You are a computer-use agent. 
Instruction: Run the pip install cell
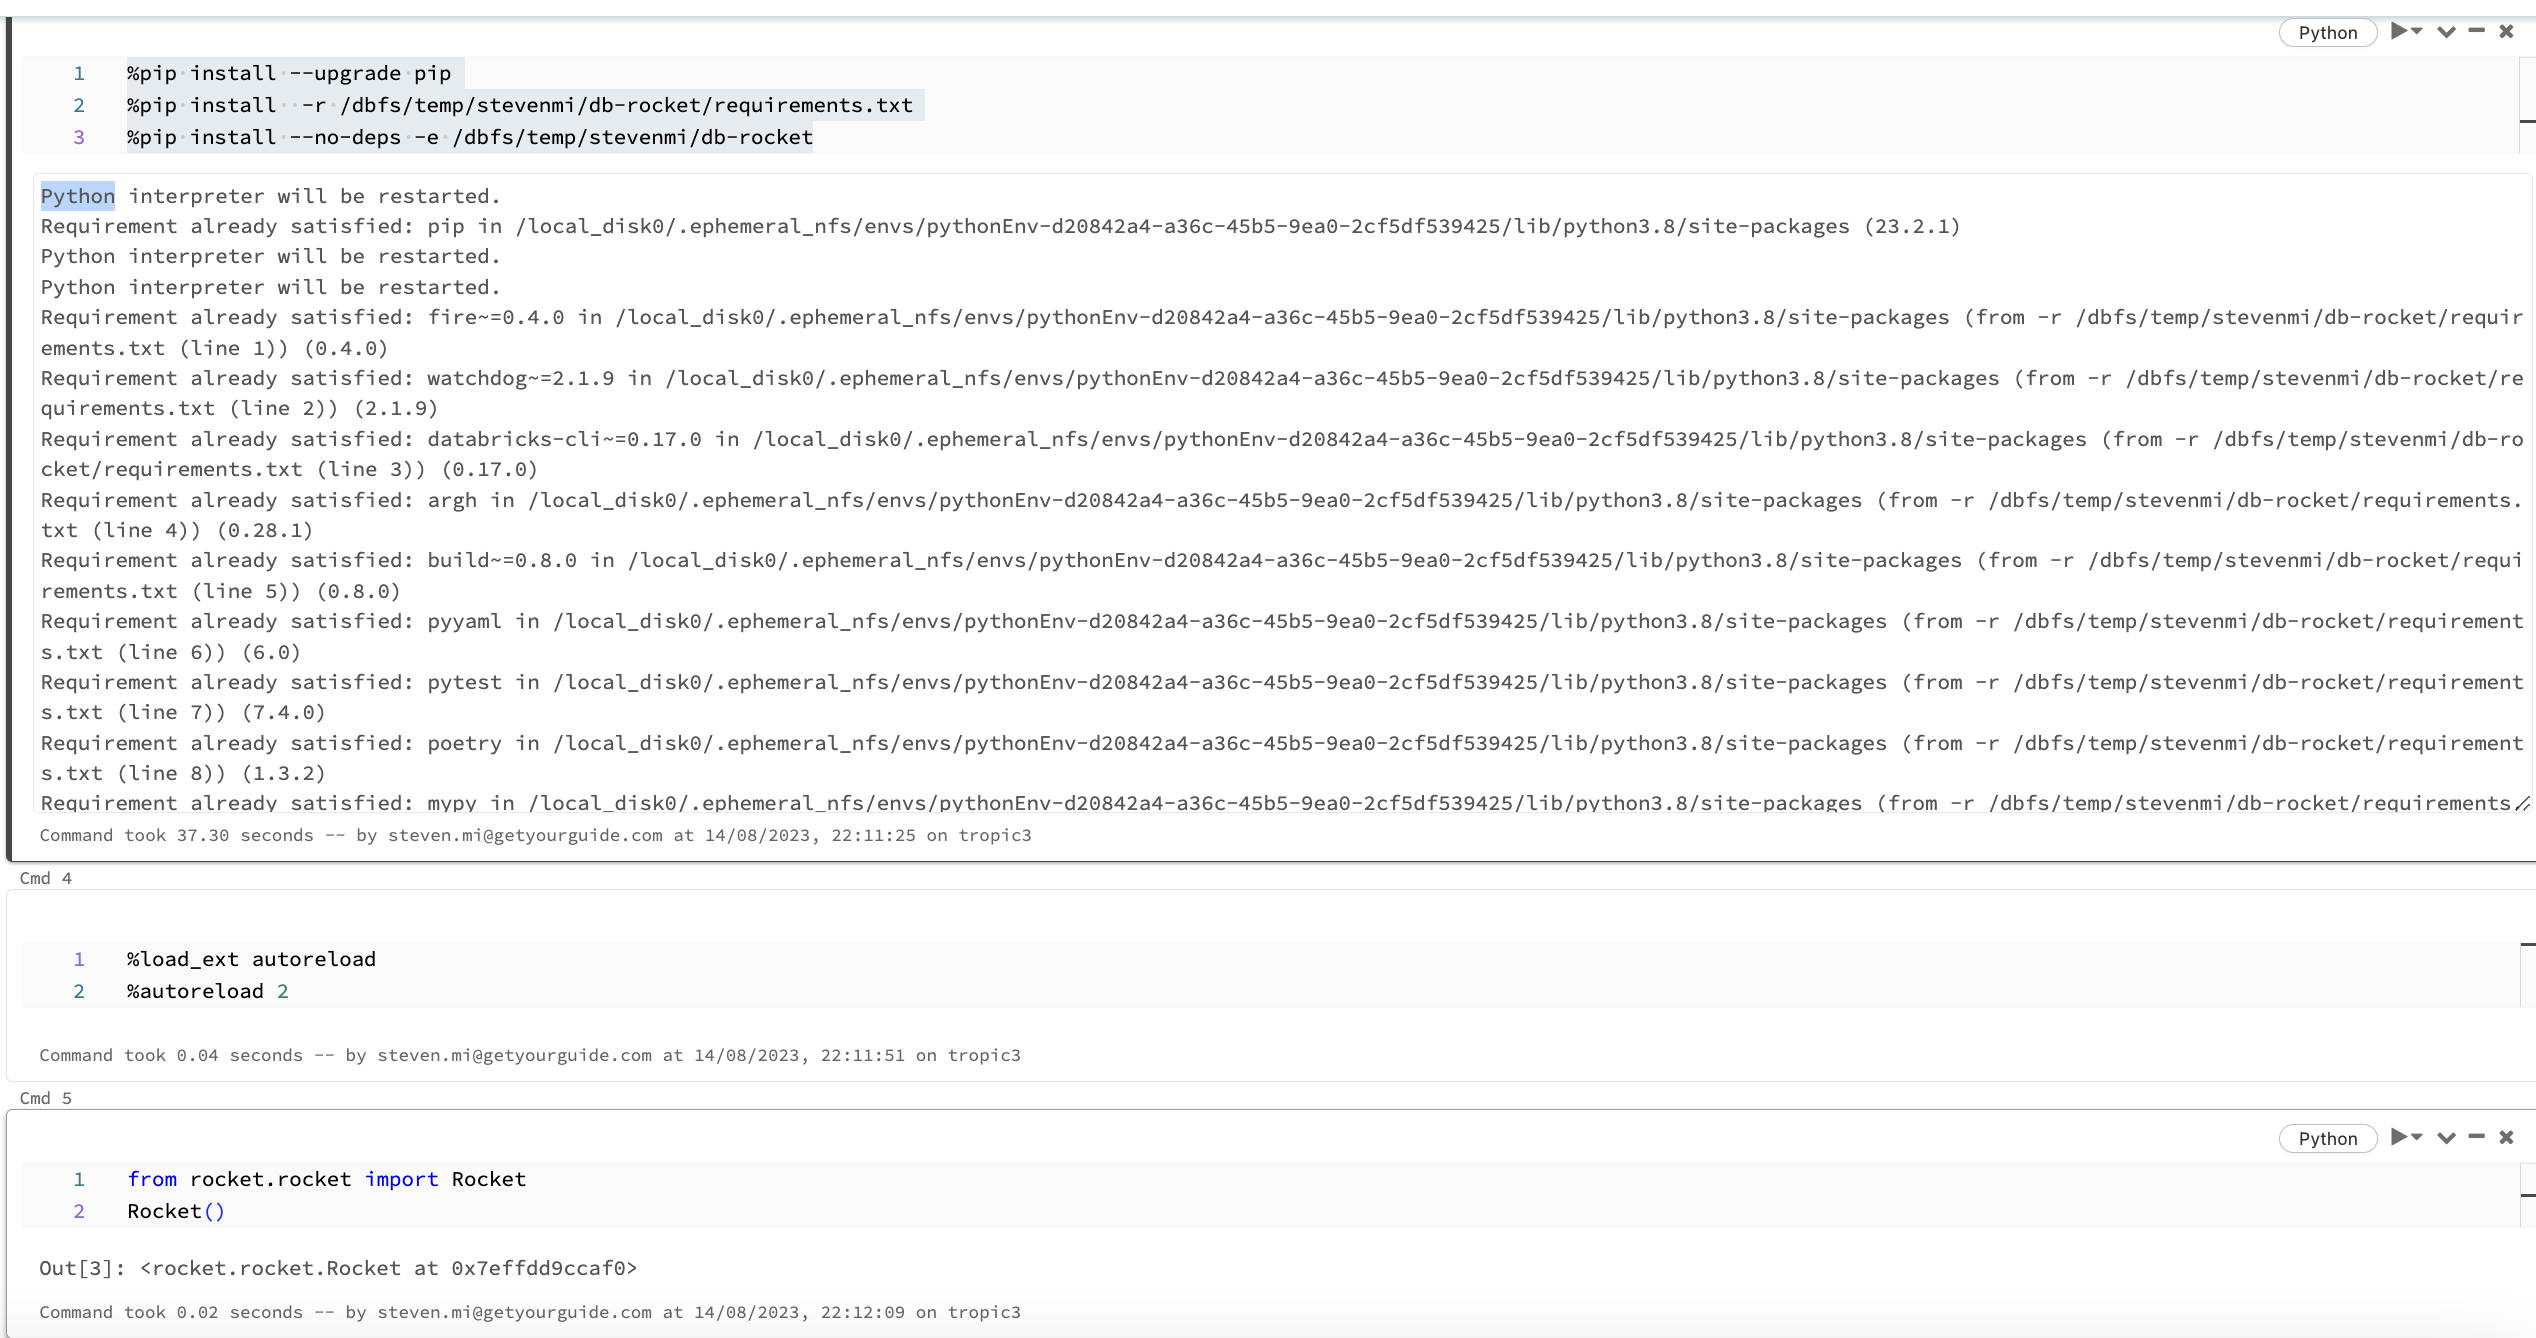click(2399, 32)
